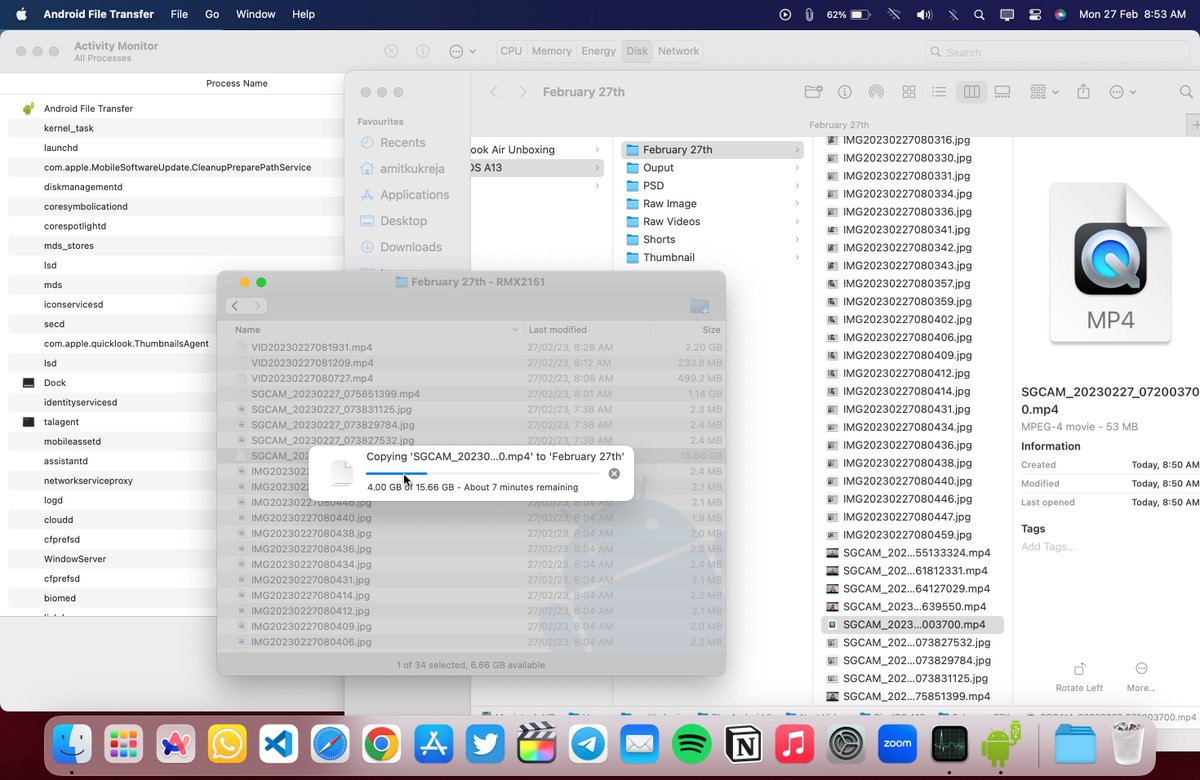Switch Finder to list view
This screenshot has height=780, width=1200.
[x=939, y=92]
